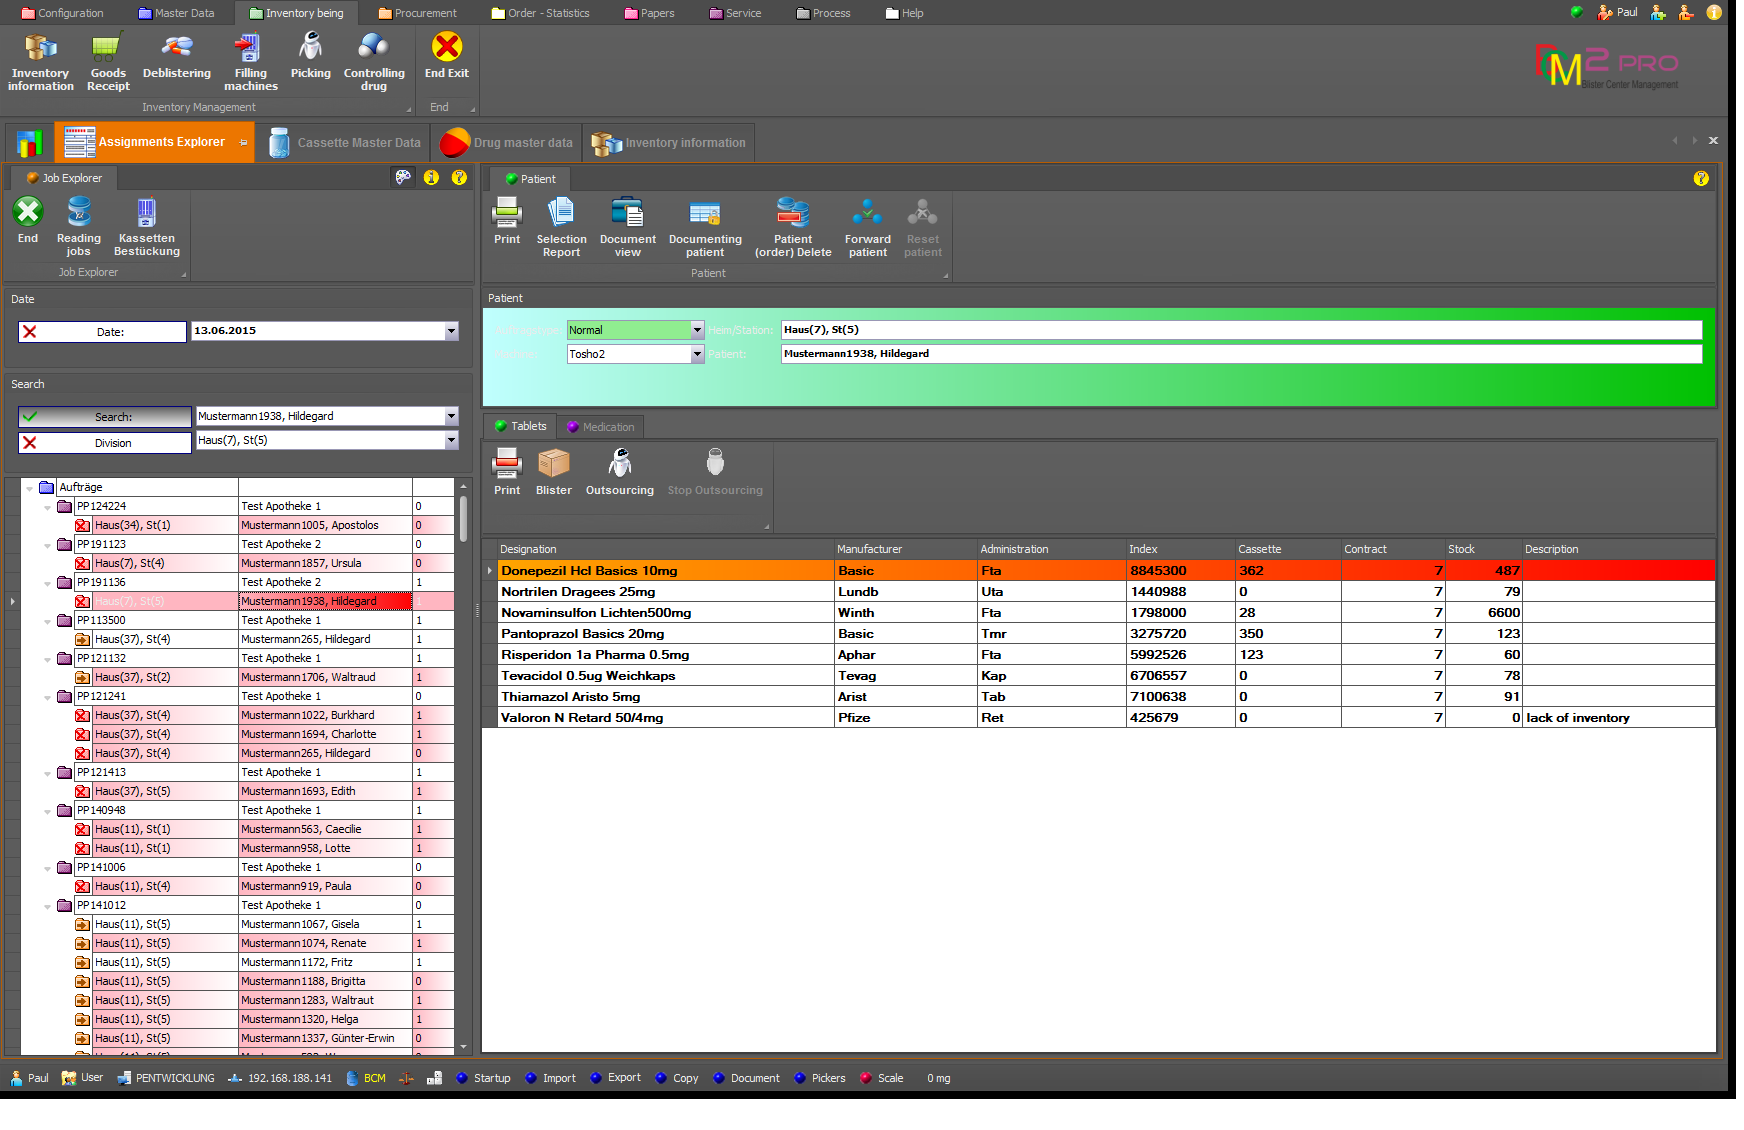Viewport: 1744px width, 1130px height.
Task: Switch to the Medication tab
Action: pos(601,427)
